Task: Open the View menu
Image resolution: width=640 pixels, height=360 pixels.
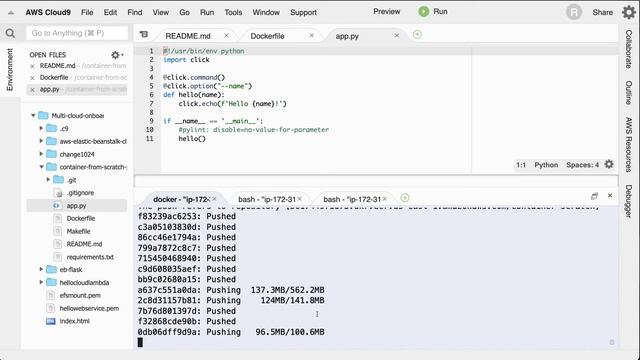Action: tap(161, 12)
